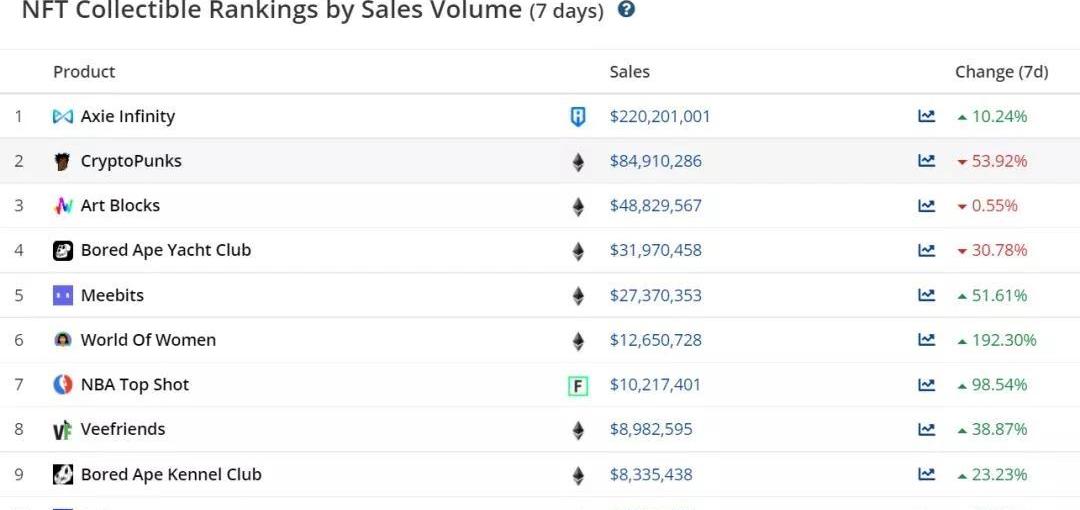The height and width of the screenshot is (510, 1080).
Task: Open the Veefriends chart icon
Action: [x=927, y=429]
